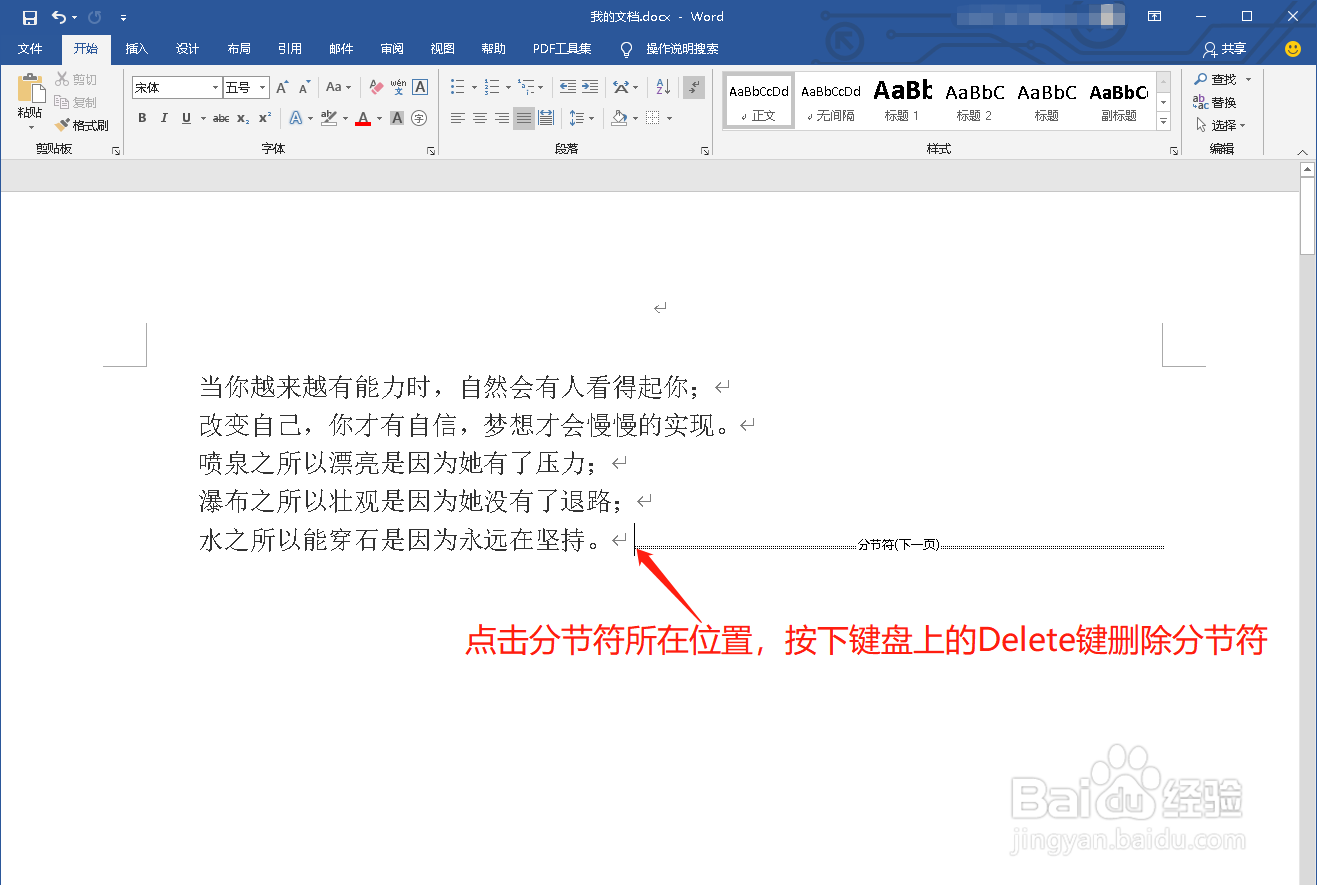Increase font size with grow-font icon

click(283, 88)
